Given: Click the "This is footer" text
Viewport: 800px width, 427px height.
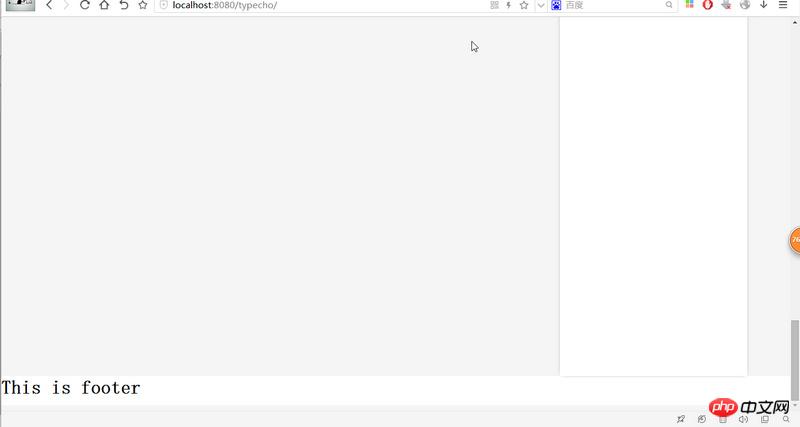Looking at the screenshot, I should pos(71,388).
